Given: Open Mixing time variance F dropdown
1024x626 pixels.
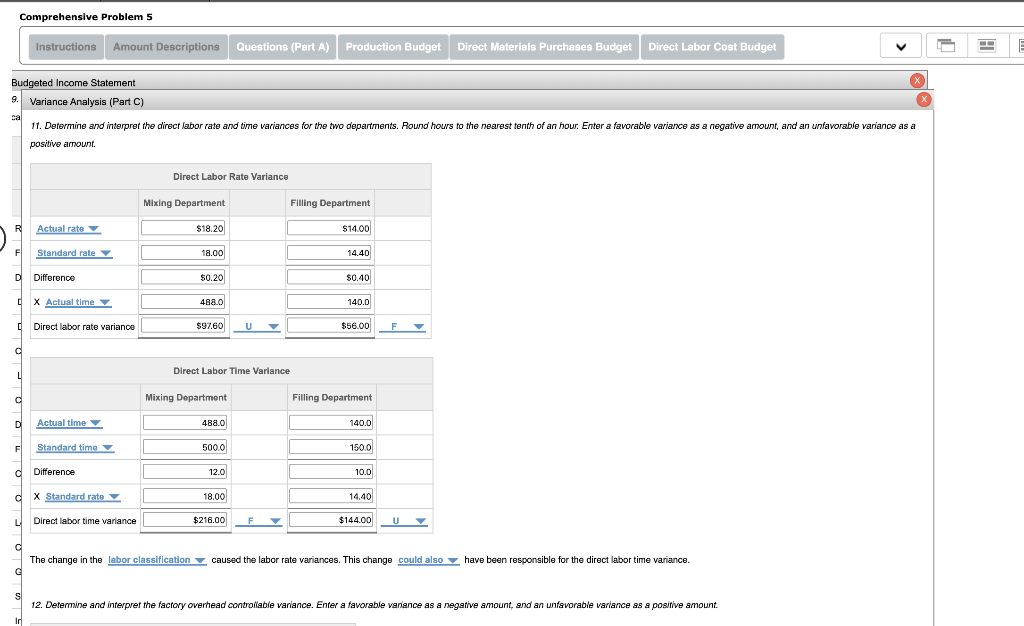Looking at the screenshot, I should tap(259, 521).
